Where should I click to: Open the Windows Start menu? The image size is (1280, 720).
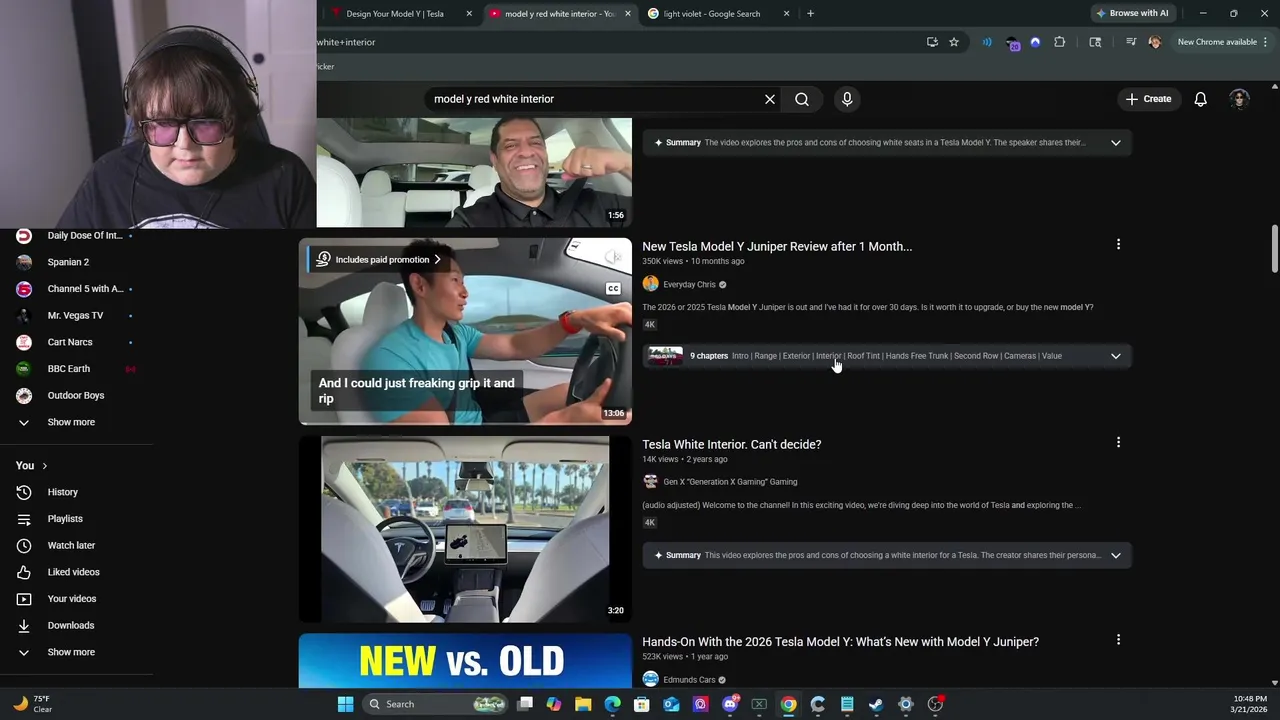[345, 704]
